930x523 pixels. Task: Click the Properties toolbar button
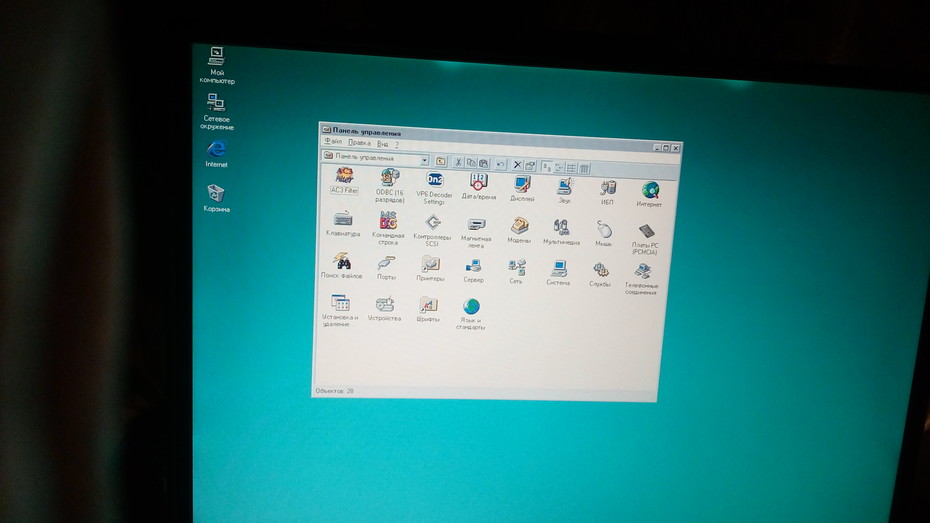[x=530, y=165]
